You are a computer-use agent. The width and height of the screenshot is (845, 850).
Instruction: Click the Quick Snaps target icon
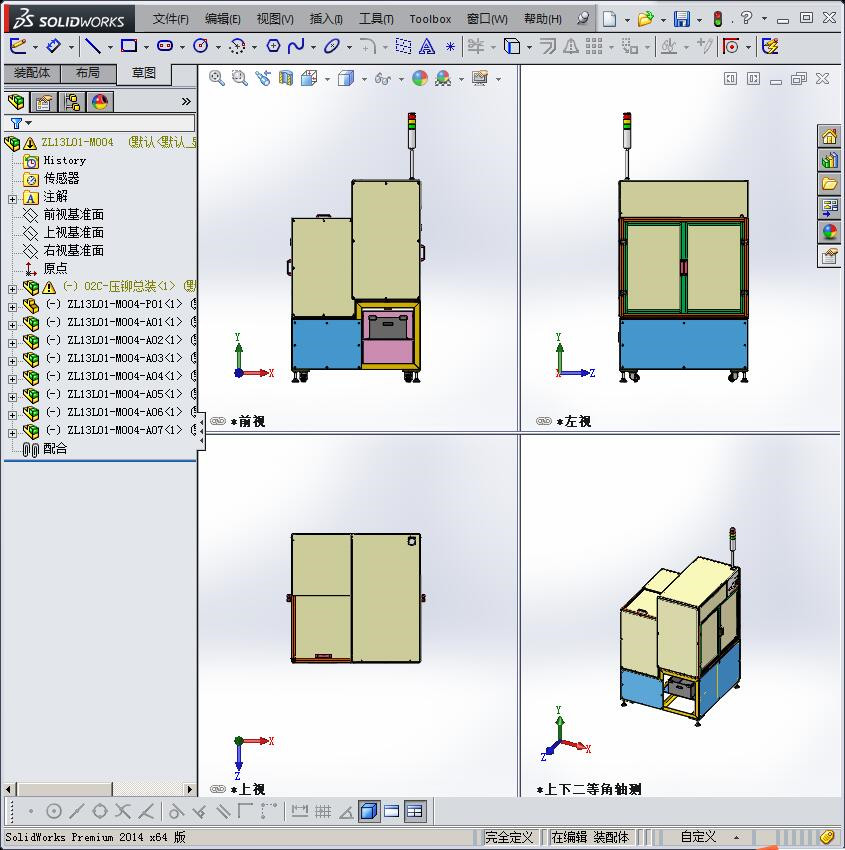coord(731,46)
